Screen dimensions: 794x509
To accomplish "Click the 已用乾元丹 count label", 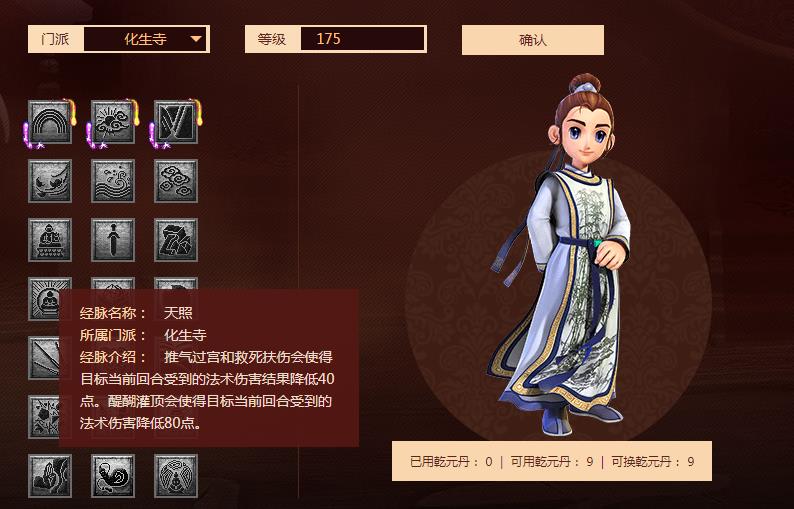I will point(451,461).
